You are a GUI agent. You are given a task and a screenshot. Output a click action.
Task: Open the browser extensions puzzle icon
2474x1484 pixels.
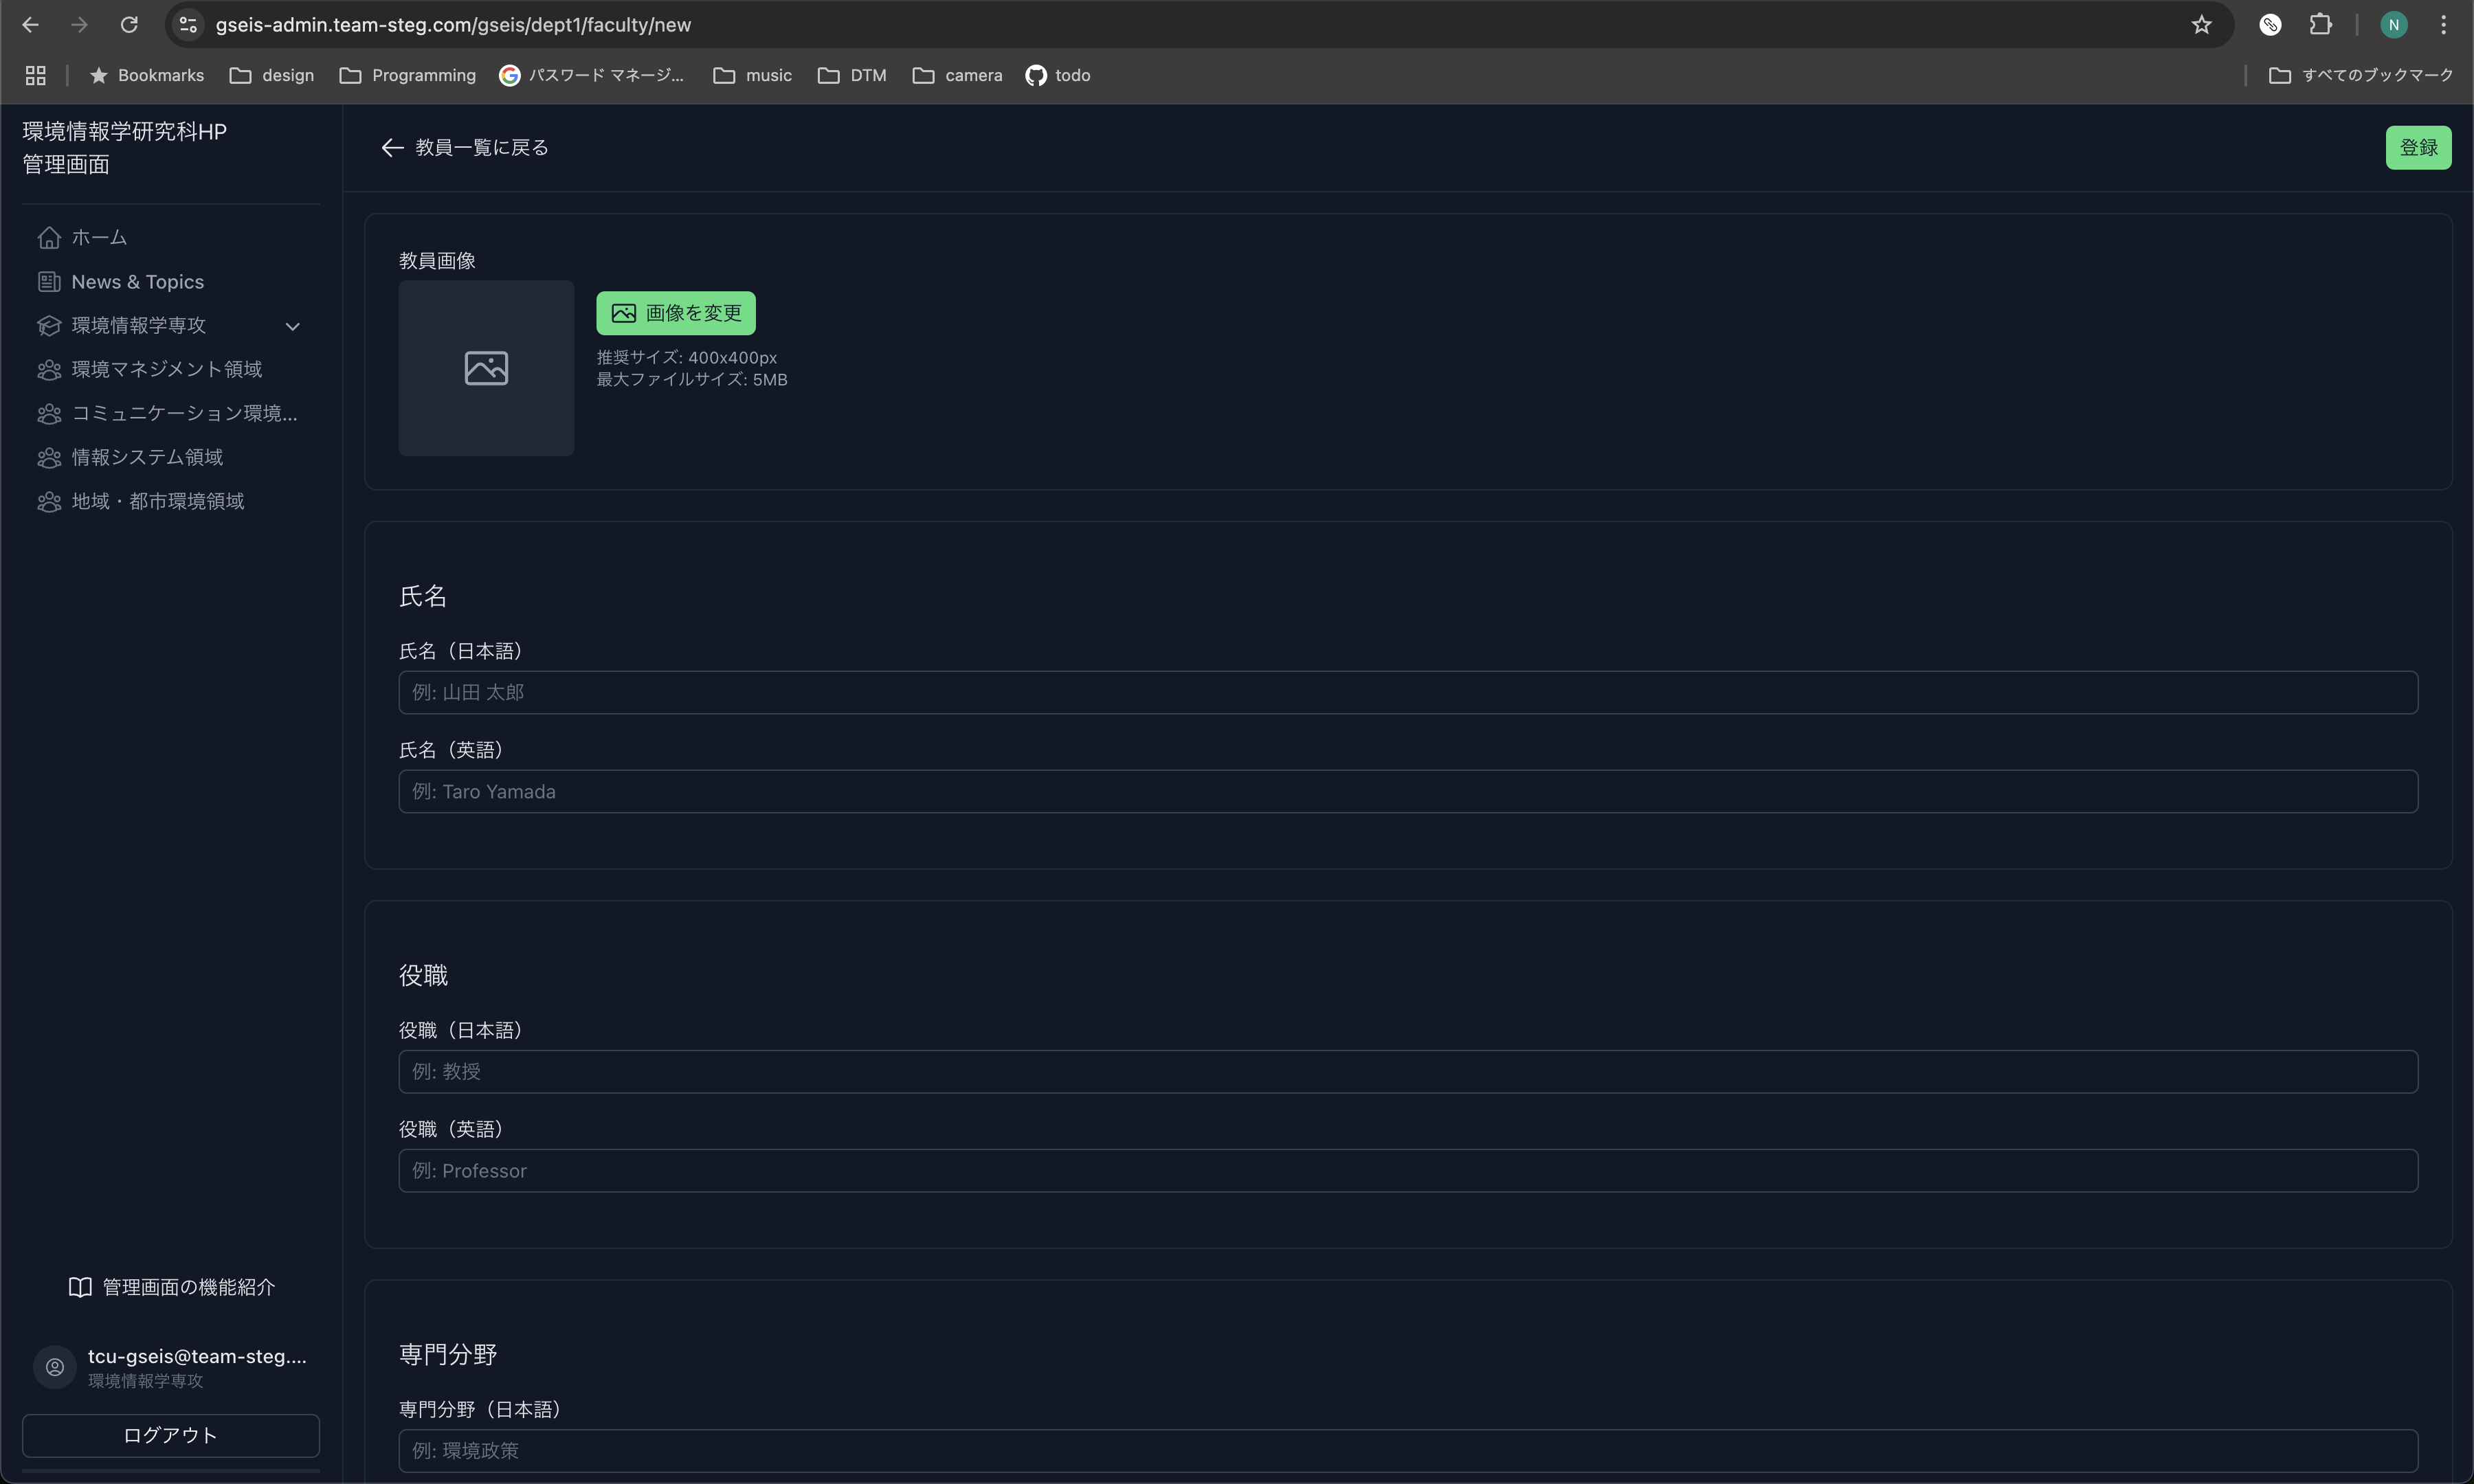click(x=2320, y=25)
